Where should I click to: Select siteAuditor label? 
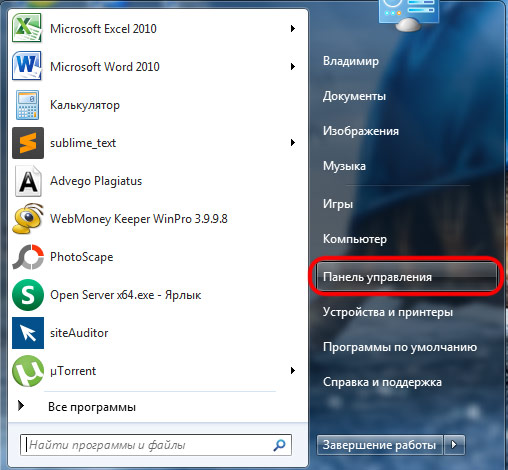click(79, 333)
